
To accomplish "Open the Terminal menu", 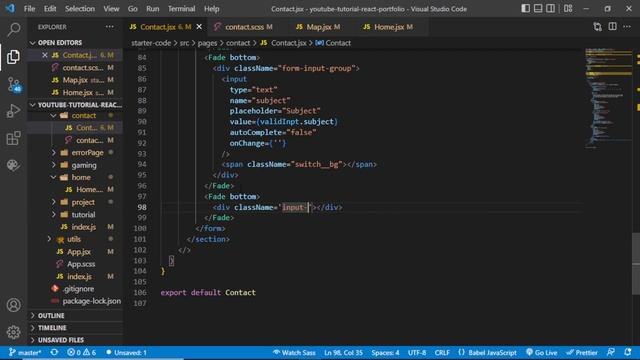I will (182, 9).
